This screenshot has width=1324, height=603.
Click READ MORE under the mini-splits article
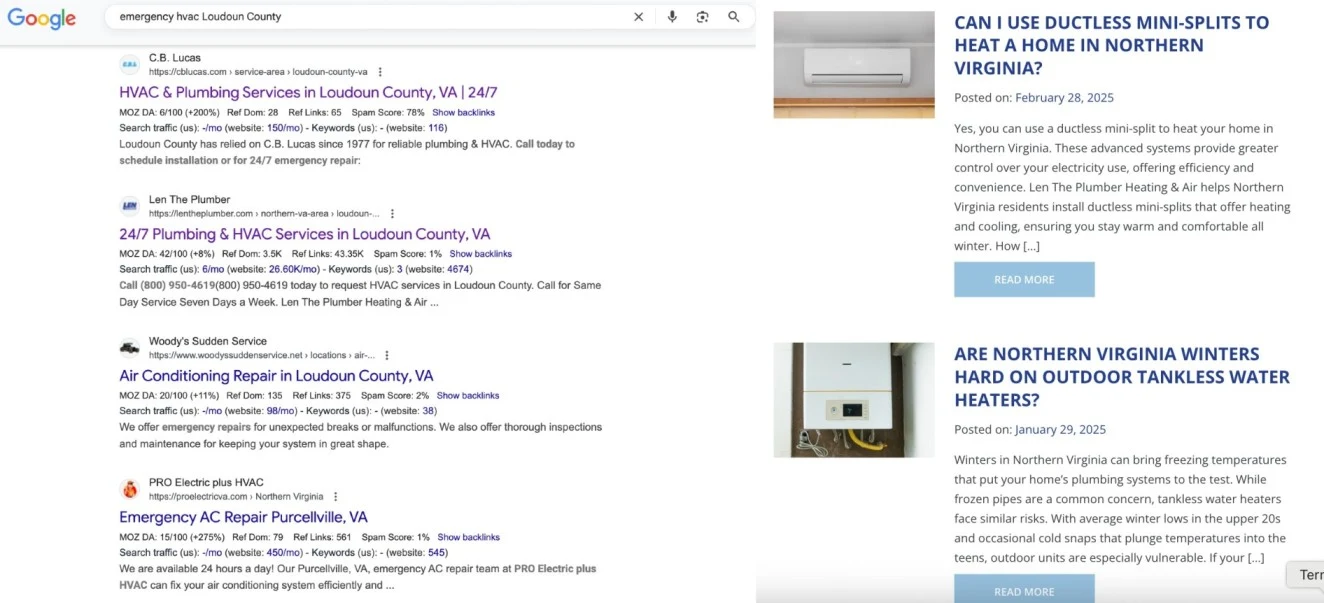tap(1024, 280)
